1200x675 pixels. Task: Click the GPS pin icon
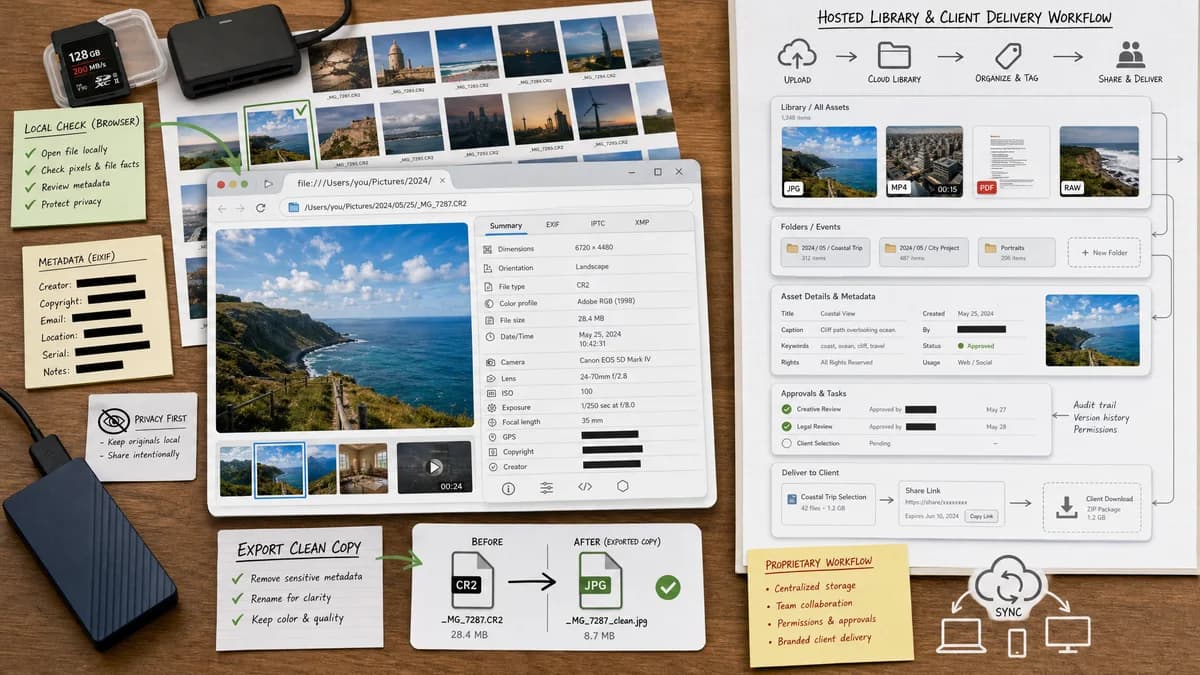coord(490,437)
